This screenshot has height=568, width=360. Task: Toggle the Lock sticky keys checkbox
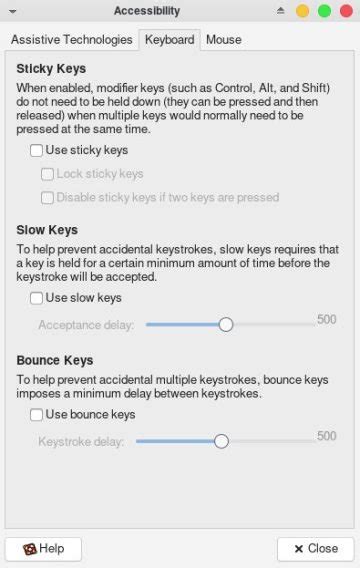click(47, 174)
